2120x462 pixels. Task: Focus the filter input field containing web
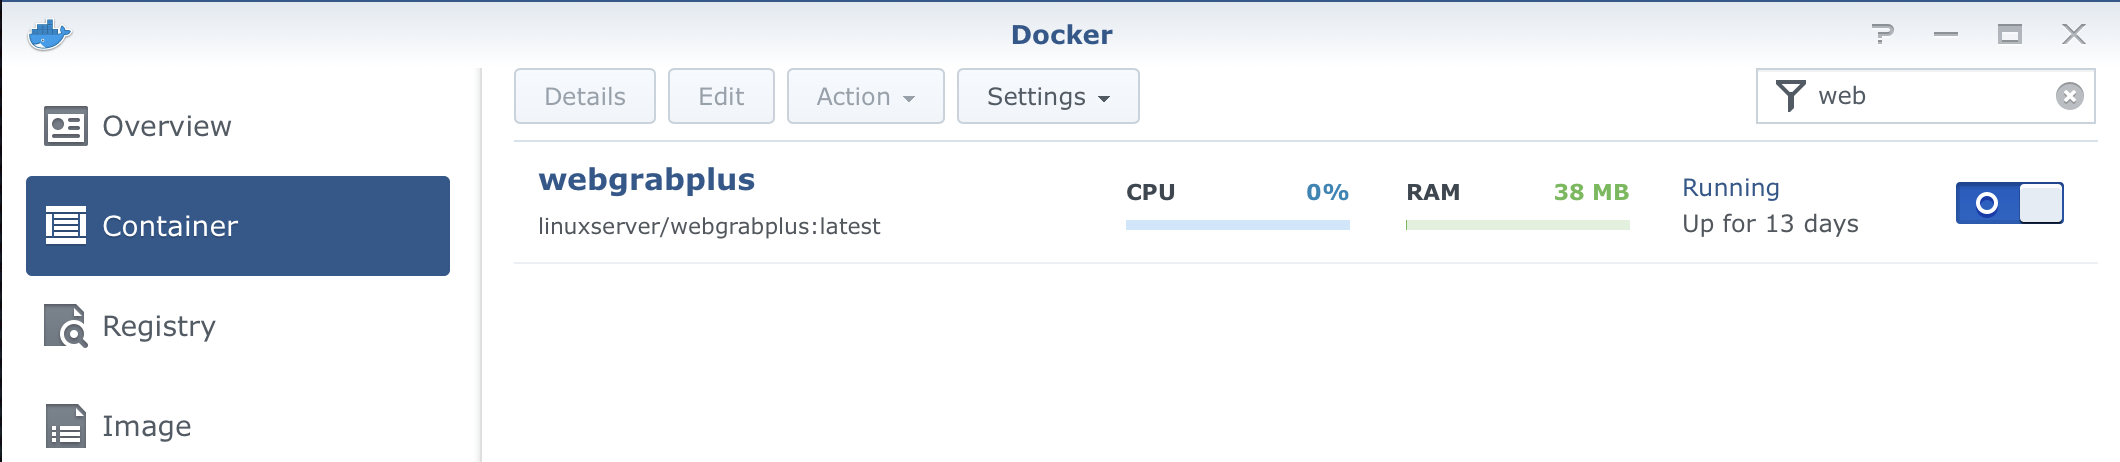(x=1926, y=96)
